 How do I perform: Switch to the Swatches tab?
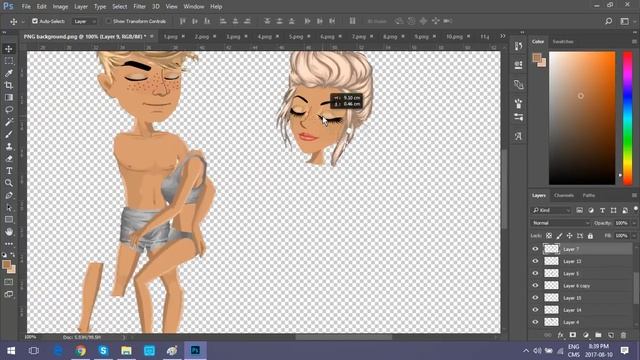point(563,42)
